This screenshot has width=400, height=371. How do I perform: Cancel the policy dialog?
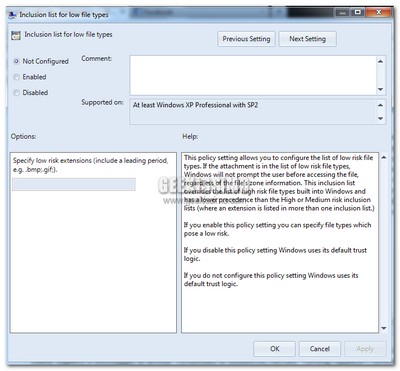coord(320,349)
